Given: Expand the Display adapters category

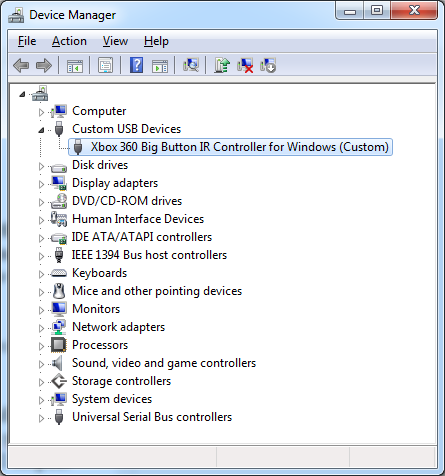Looking at the screenshot, I should point(41,184).
